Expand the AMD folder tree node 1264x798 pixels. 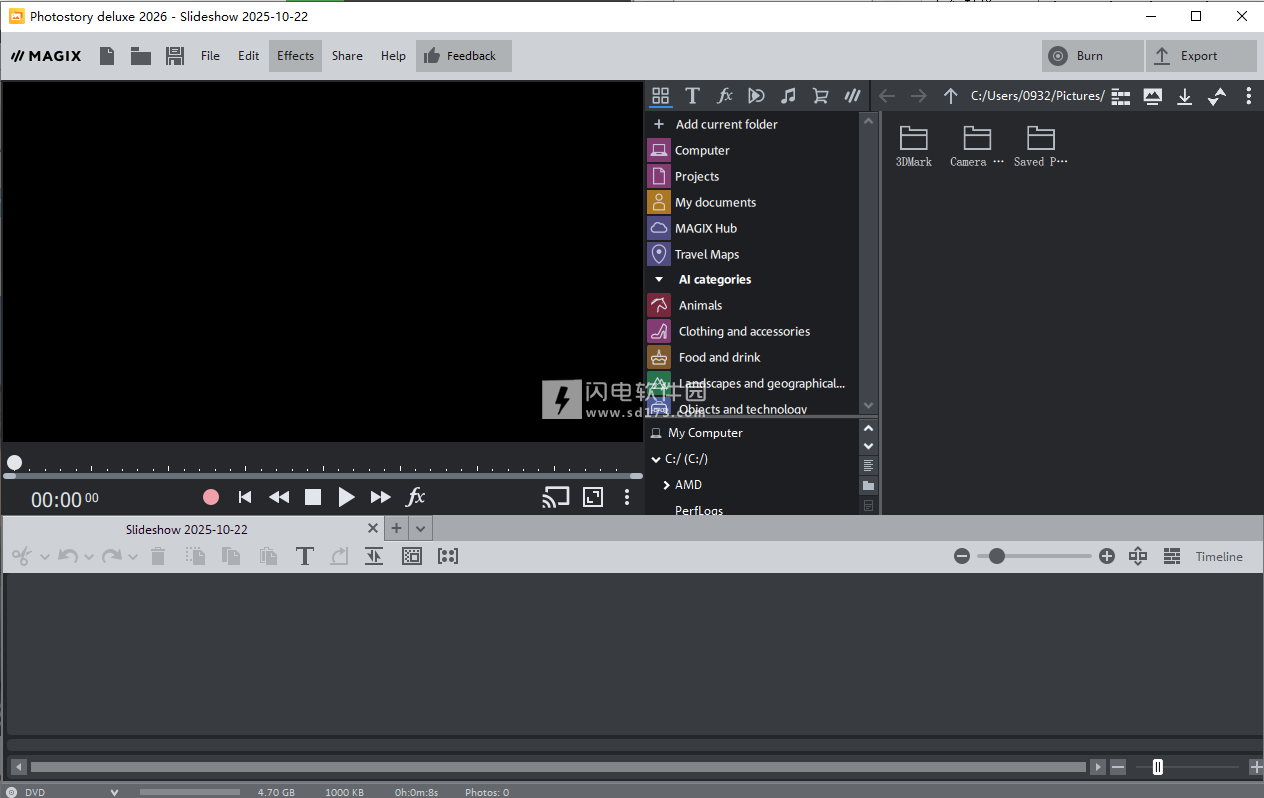[x=667, y=485]
